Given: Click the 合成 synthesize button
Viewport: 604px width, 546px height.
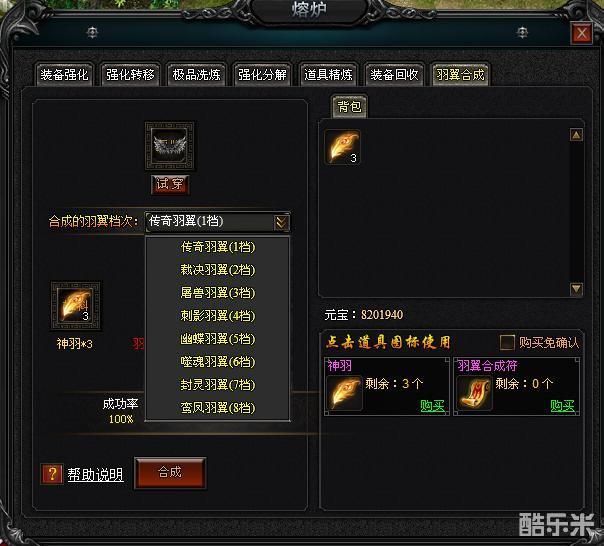Looking at the screenshot, I should pyautogui.click(x=170, y=473).
